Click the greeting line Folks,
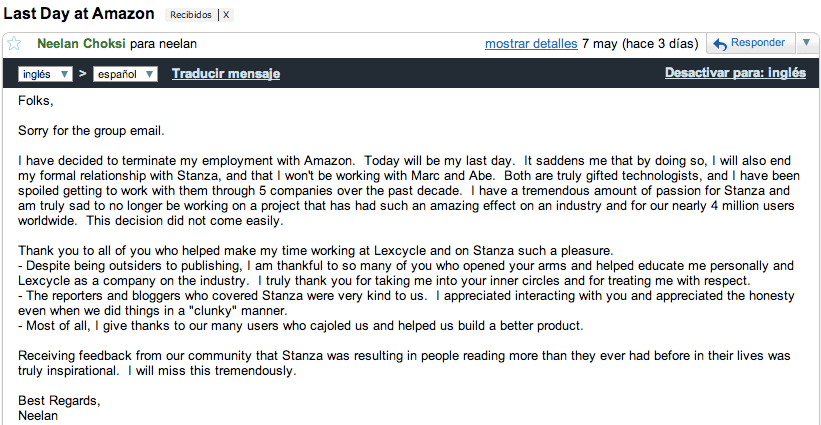The image size is (821, 425). pos(36,100)
